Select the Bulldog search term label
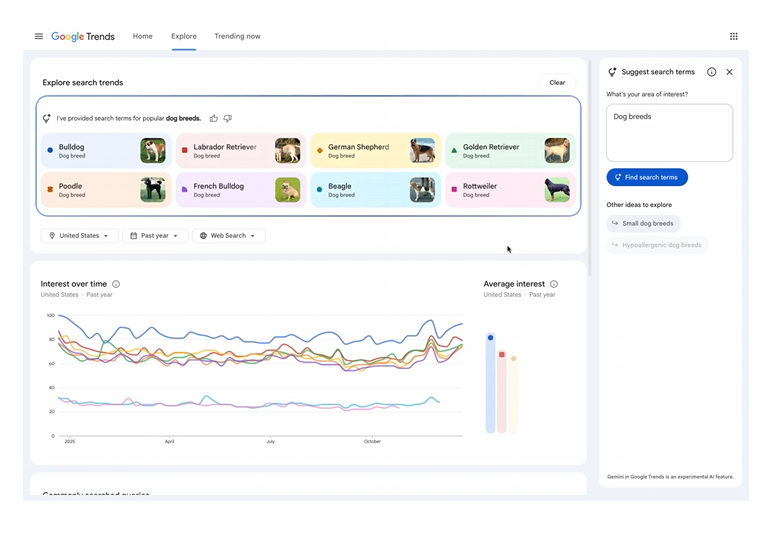Viewport: 774px width, 537px height. [72, 147]
